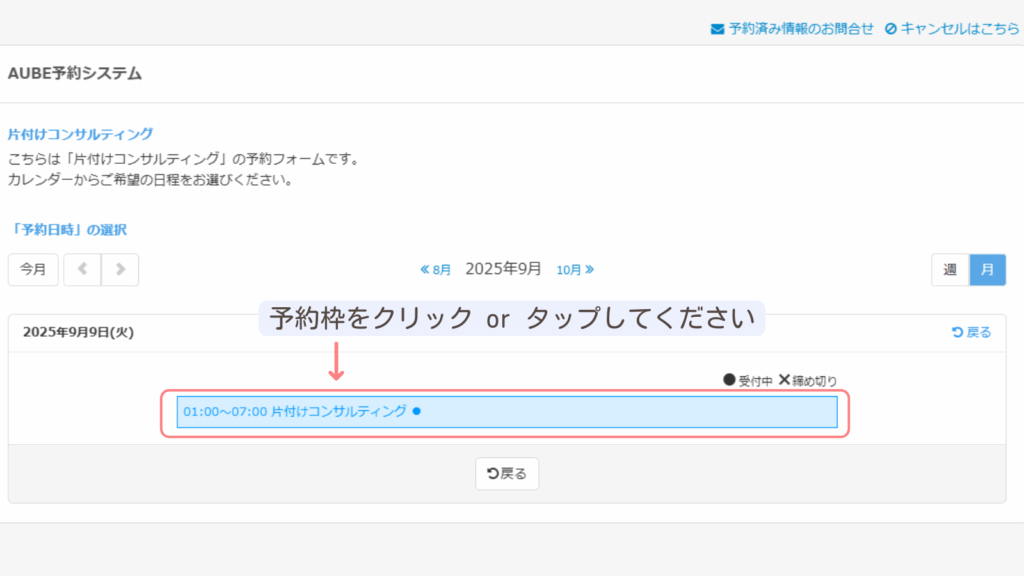Click the 2025年9月 month title
Viewport: 1024px width, 576px height.
point(503,269)
